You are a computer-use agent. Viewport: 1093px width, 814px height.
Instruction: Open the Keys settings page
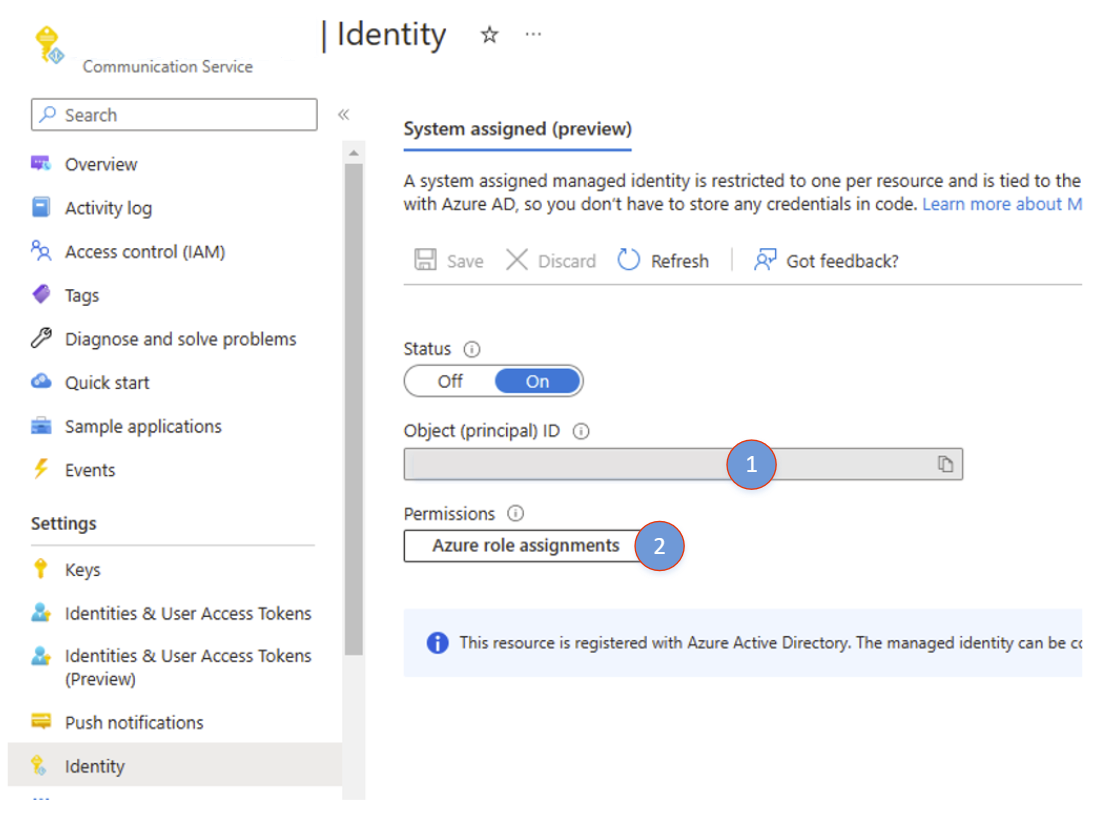(x=82, y=570)
